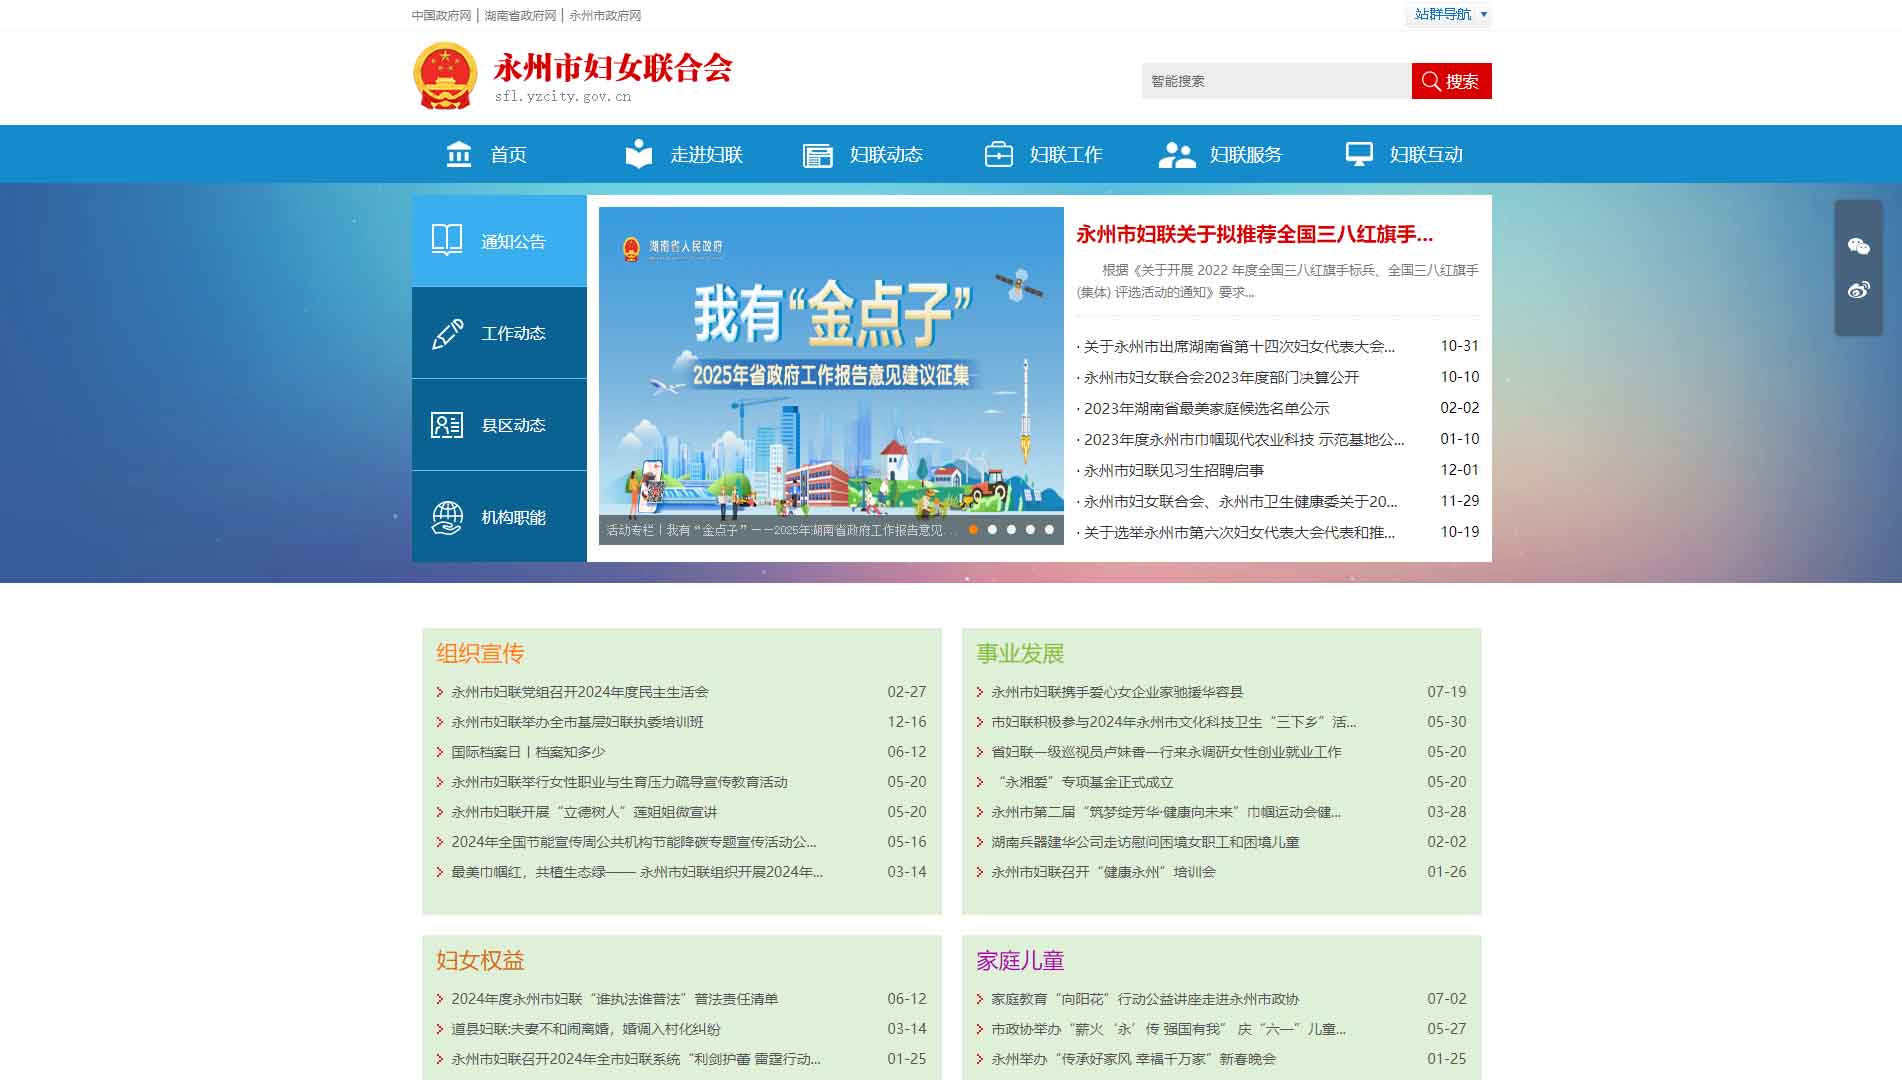This screenshot has height=1080, width=1902.
Task: Open 家庭教育“向阳花”行动公益讲座 article
Action: coord(1145,999)
